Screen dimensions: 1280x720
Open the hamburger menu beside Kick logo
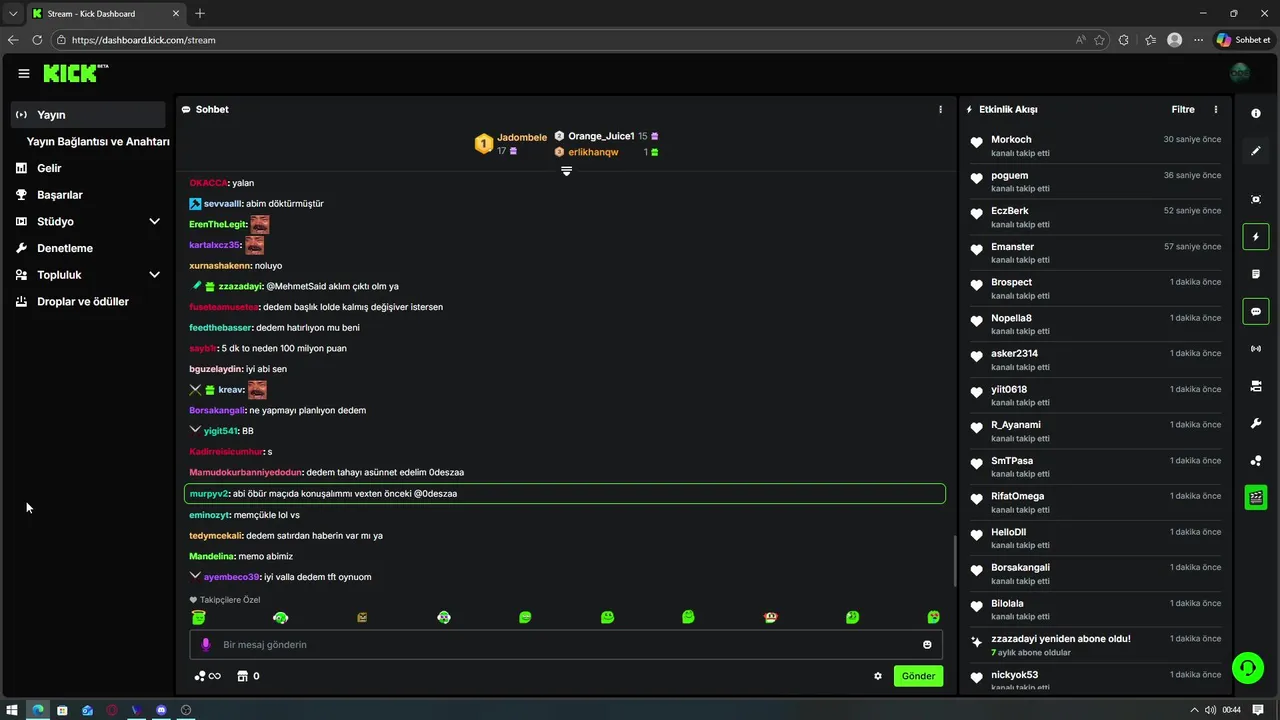click(x=24, y=73)
